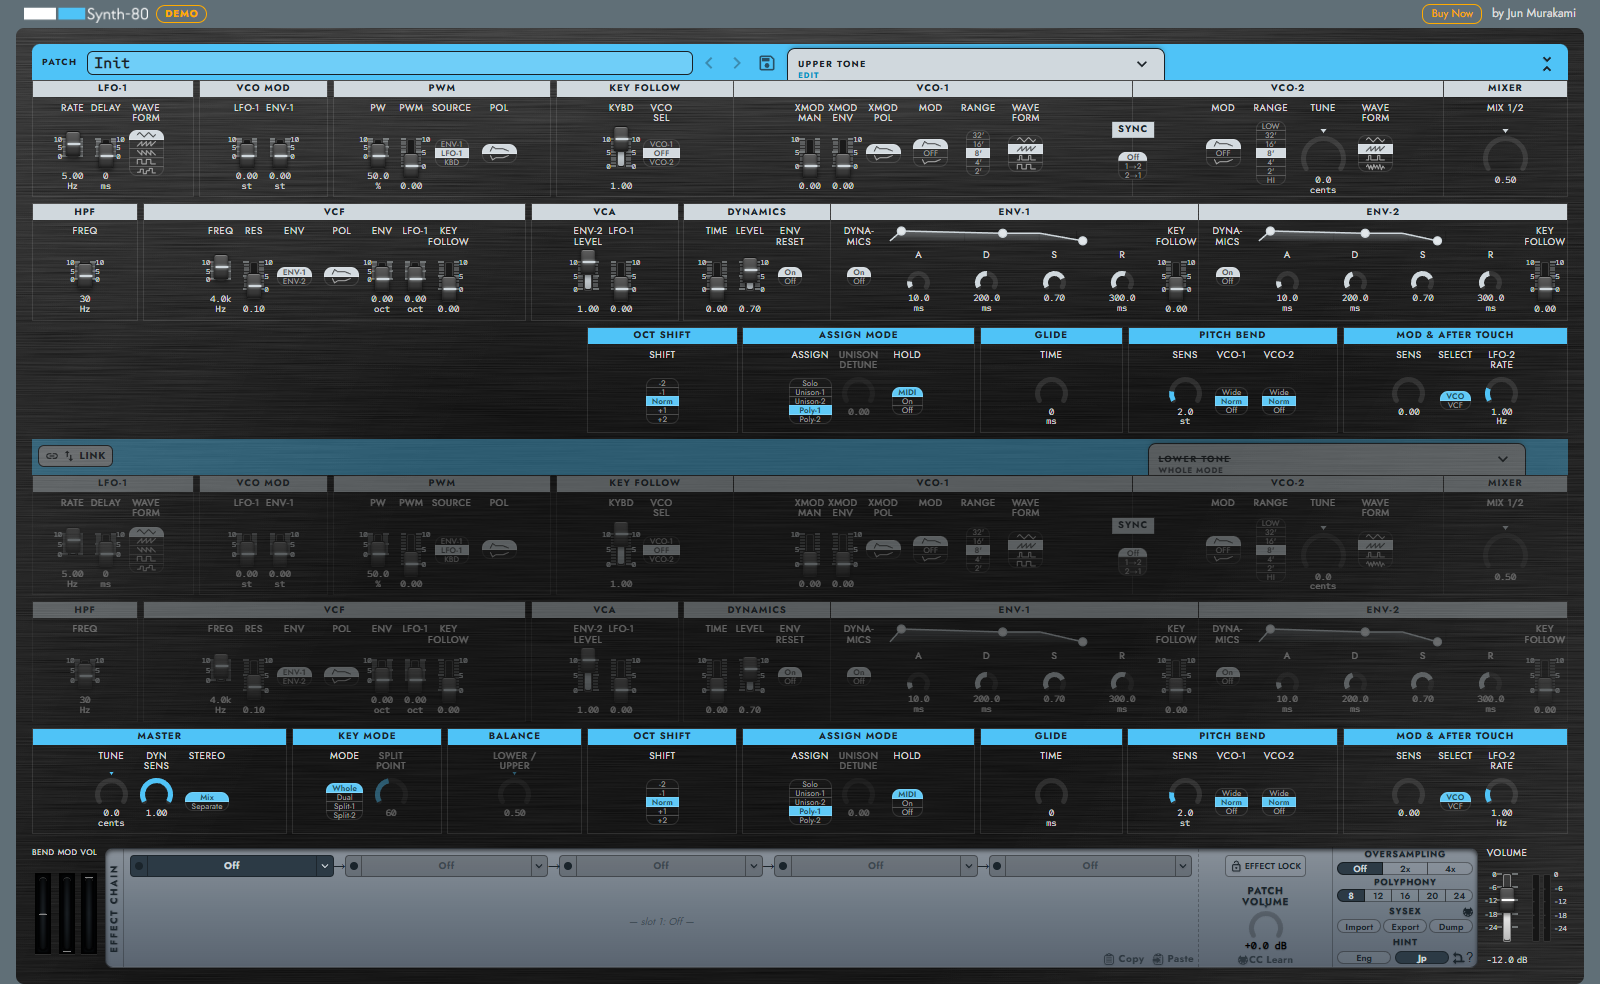Click the PATCH VOLUME knob
Image resolution: width=1600 pixels, height=984 pixels.
click(1265, 925)
